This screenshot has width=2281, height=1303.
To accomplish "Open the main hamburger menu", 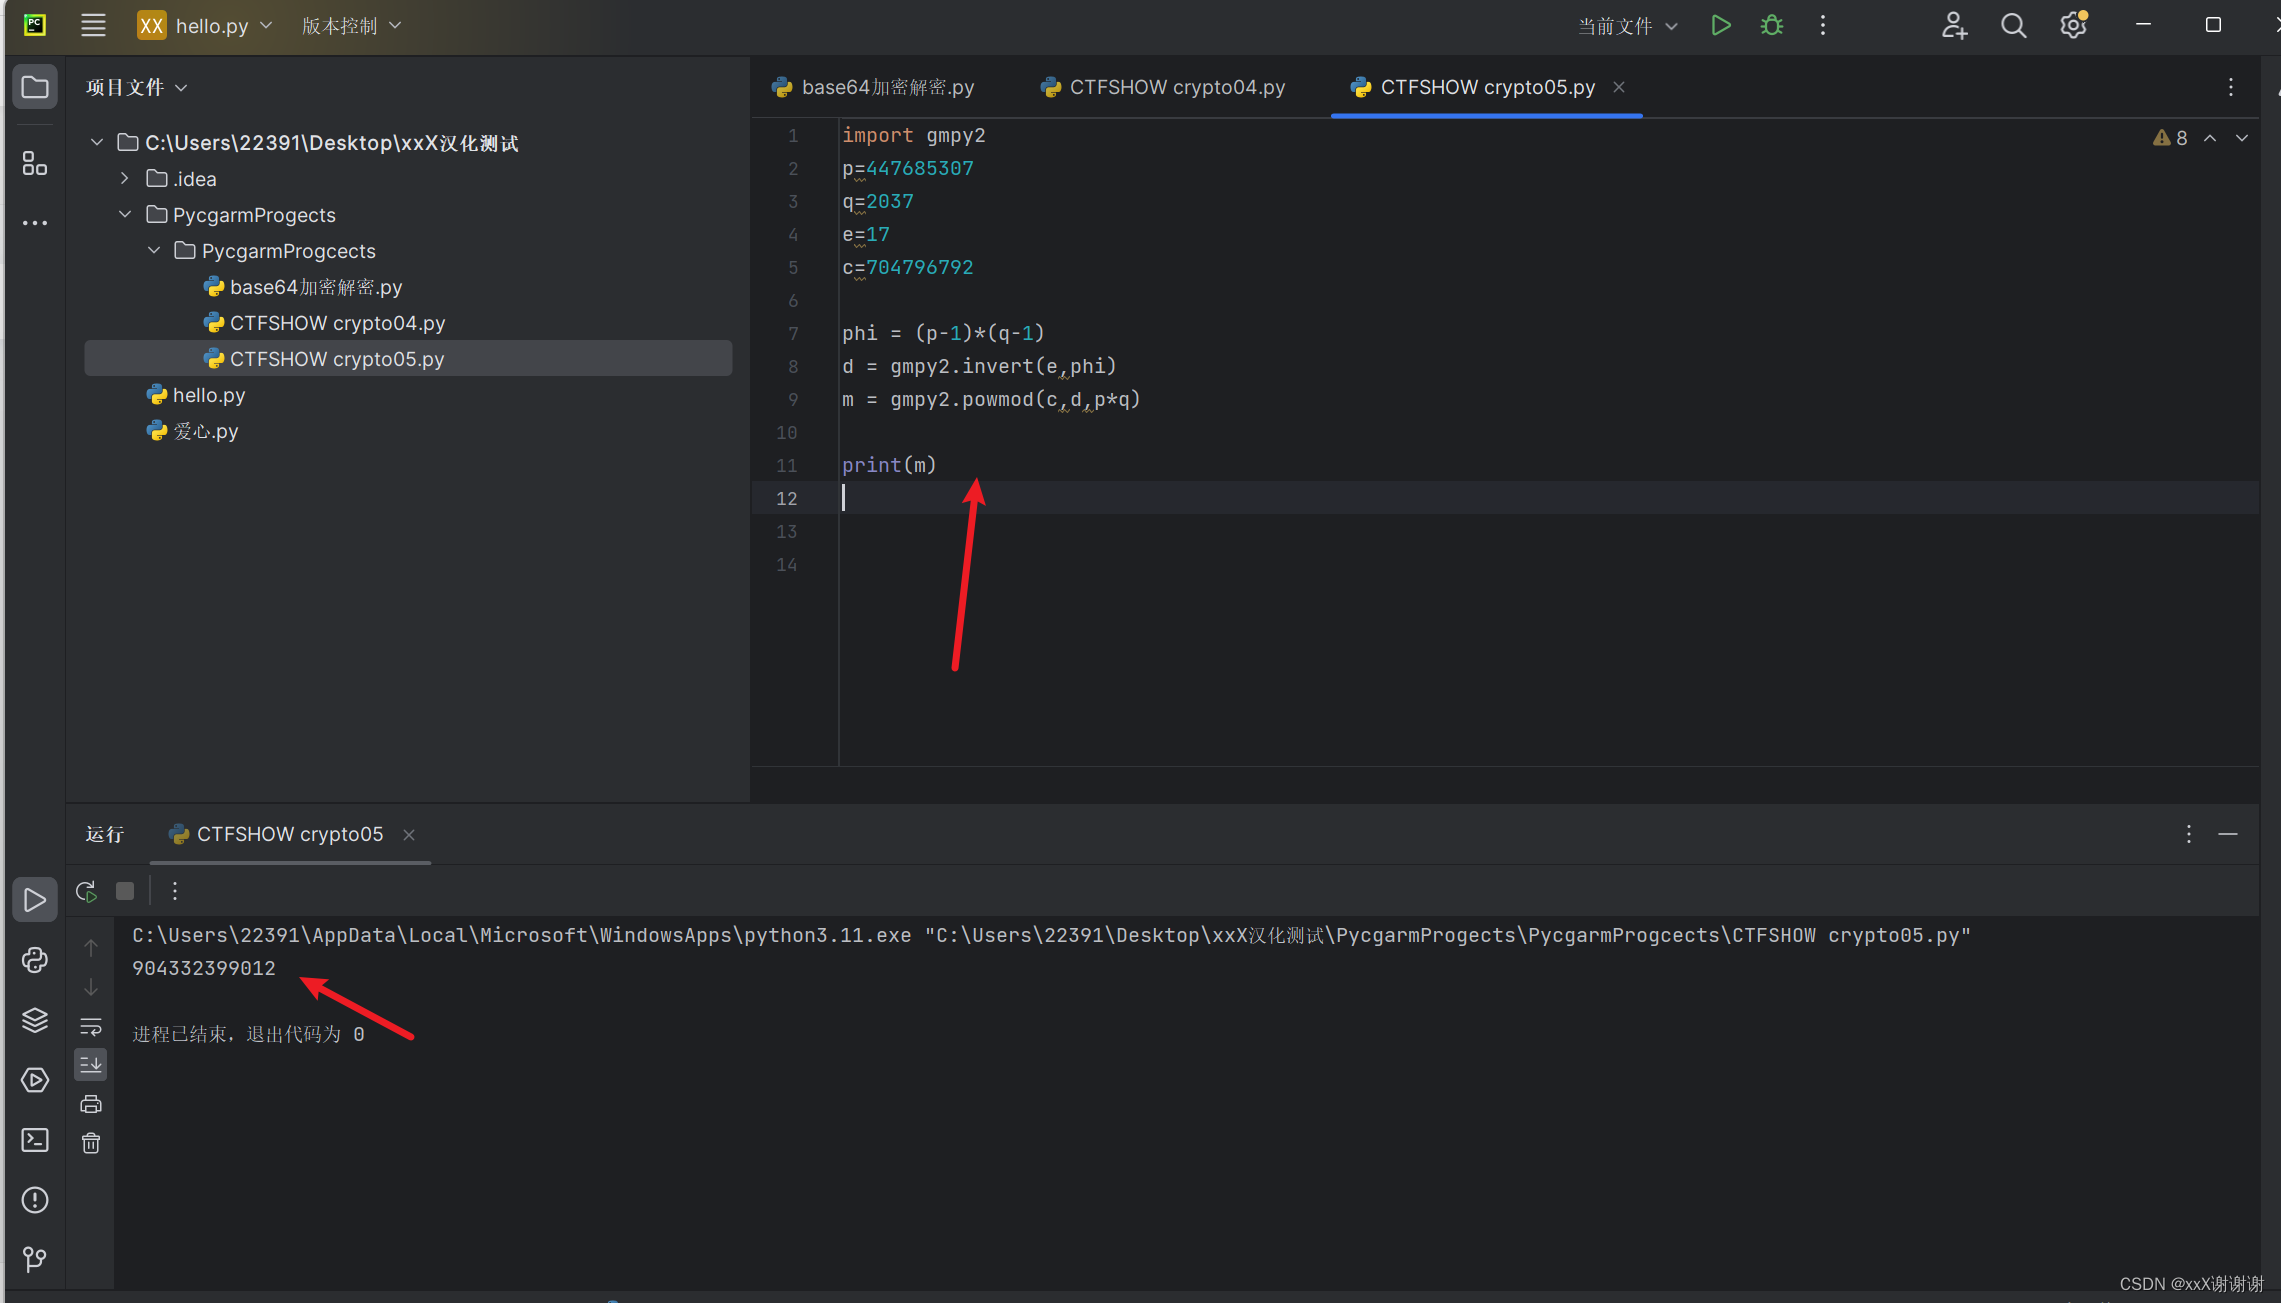I will point(93,25).
